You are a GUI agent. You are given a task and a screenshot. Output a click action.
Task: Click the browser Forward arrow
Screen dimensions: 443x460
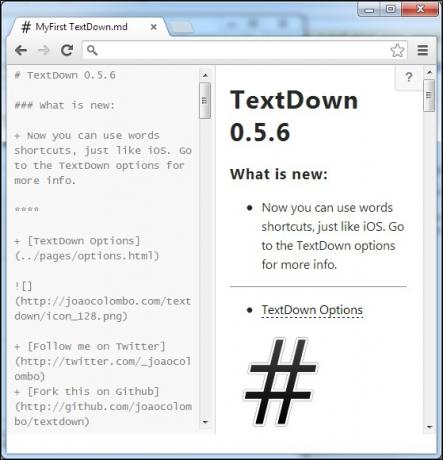click(x=44, y=50)
